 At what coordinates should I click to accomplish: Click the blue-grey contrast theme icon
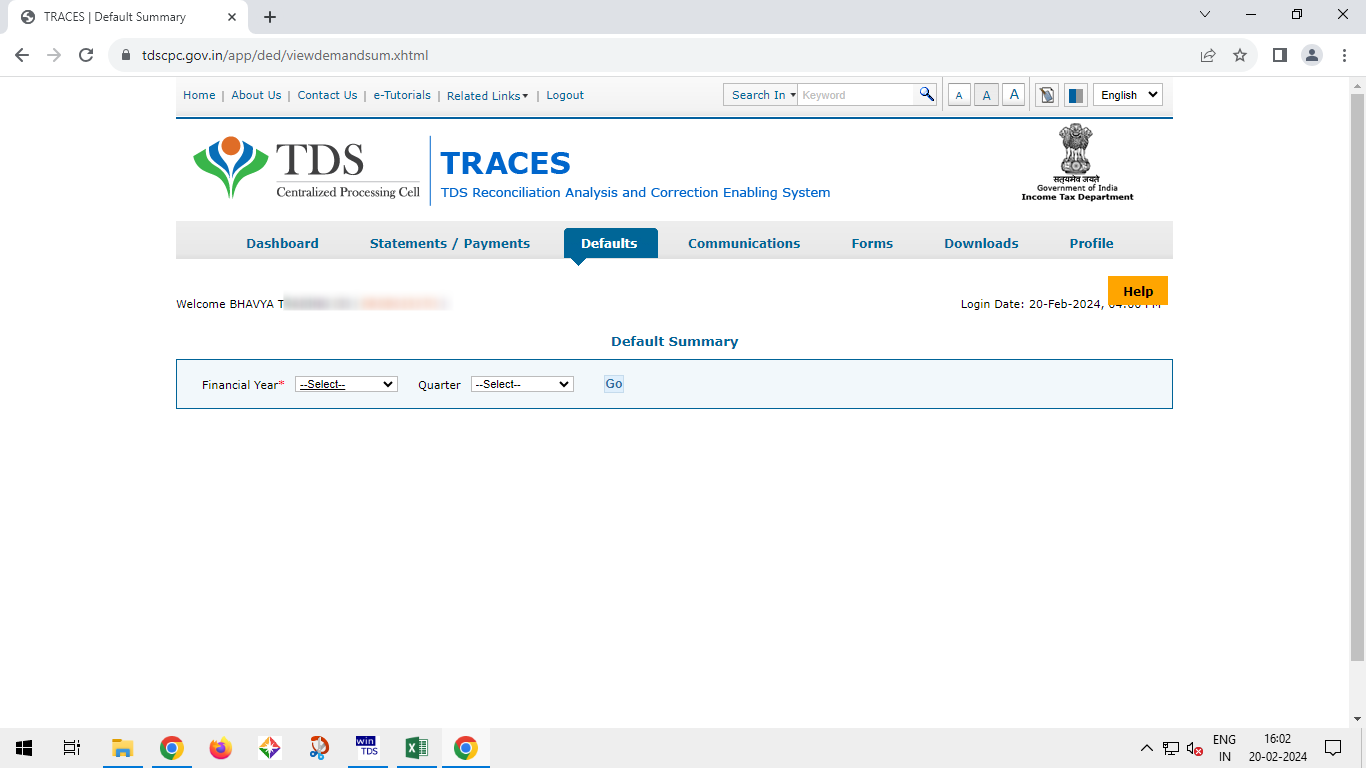(1075, 95)
